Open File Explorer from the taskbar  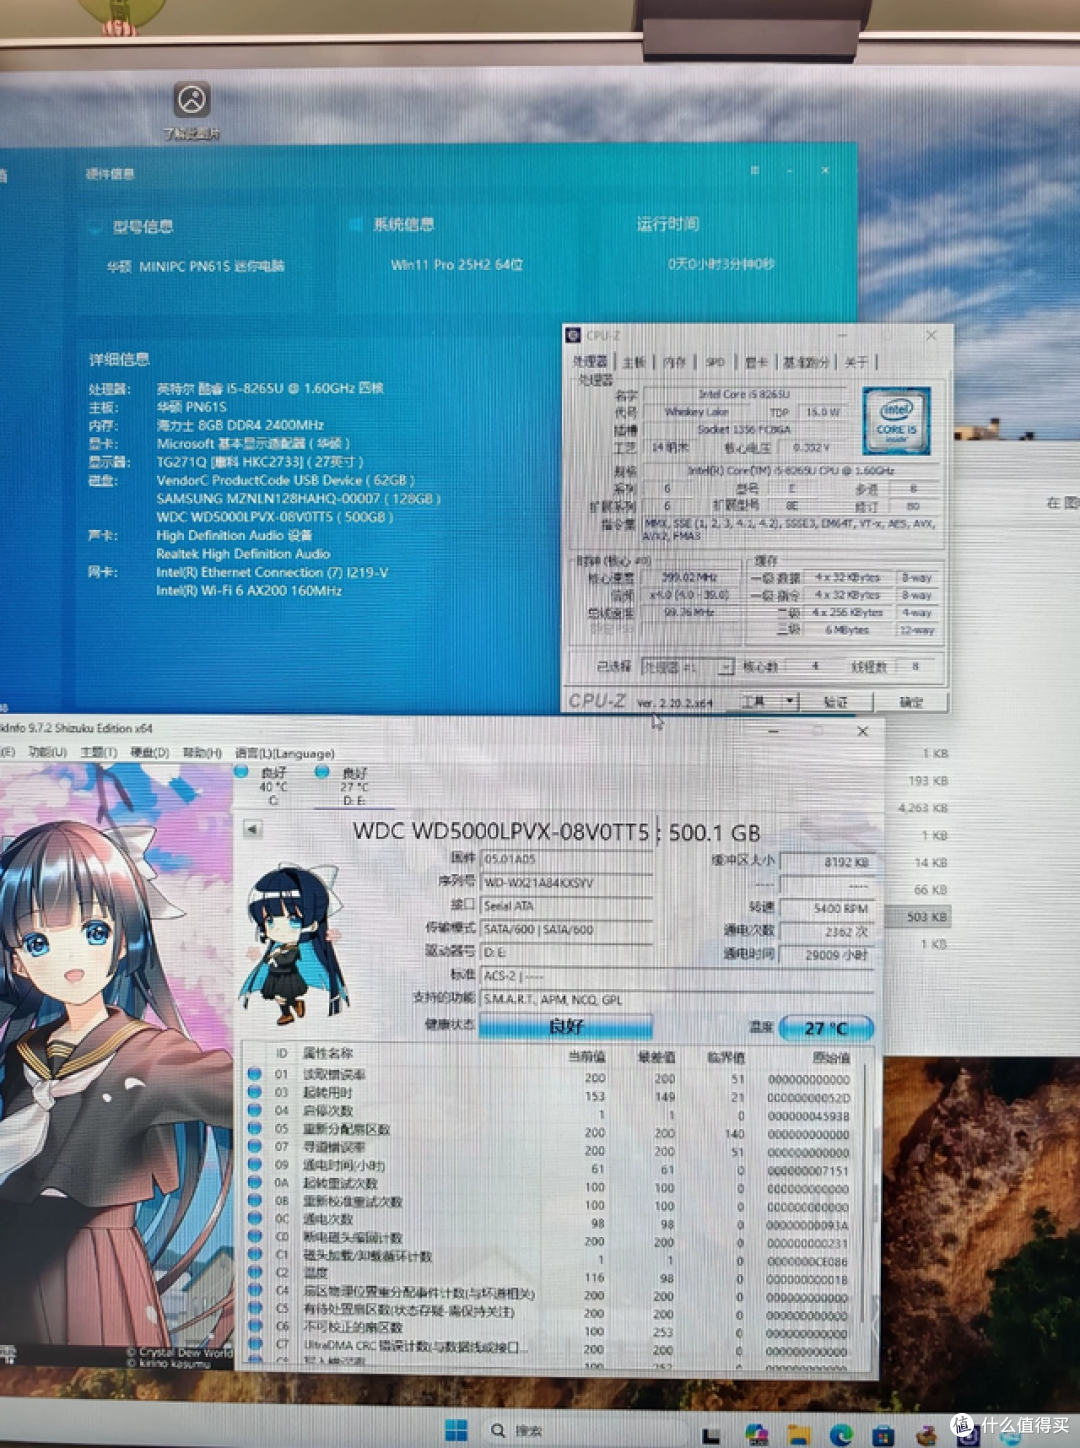coord(798,1435)
